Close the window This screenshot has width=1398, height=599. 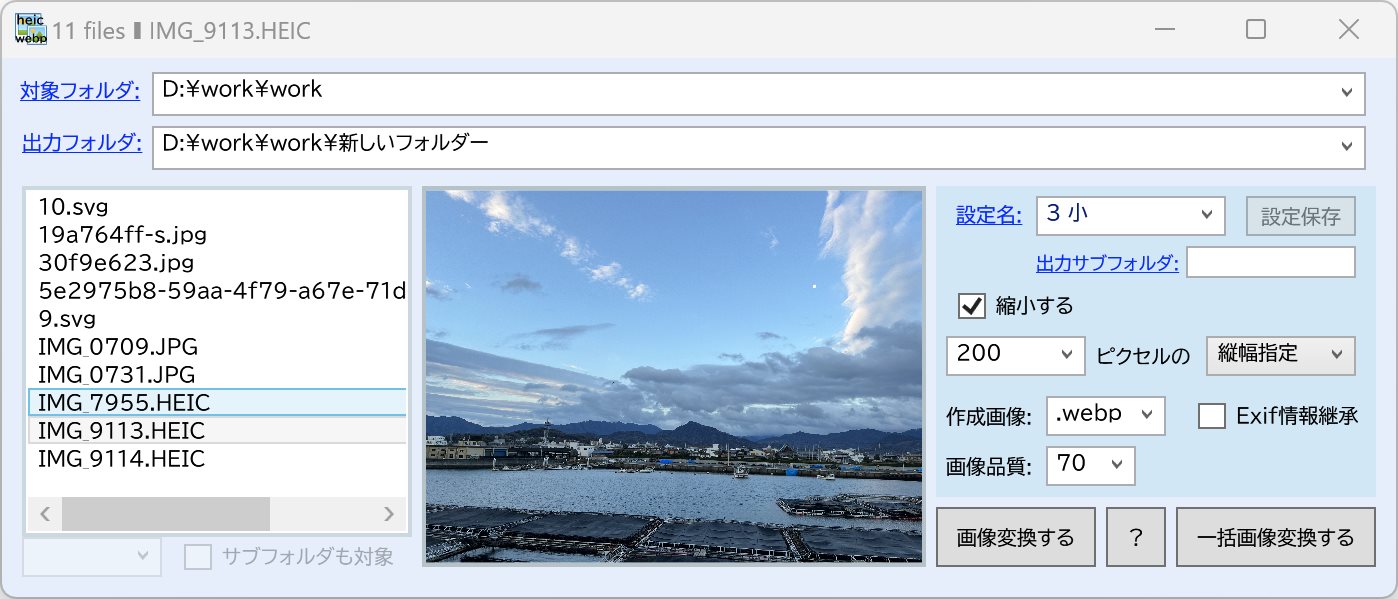click(x=1348, y=30)
